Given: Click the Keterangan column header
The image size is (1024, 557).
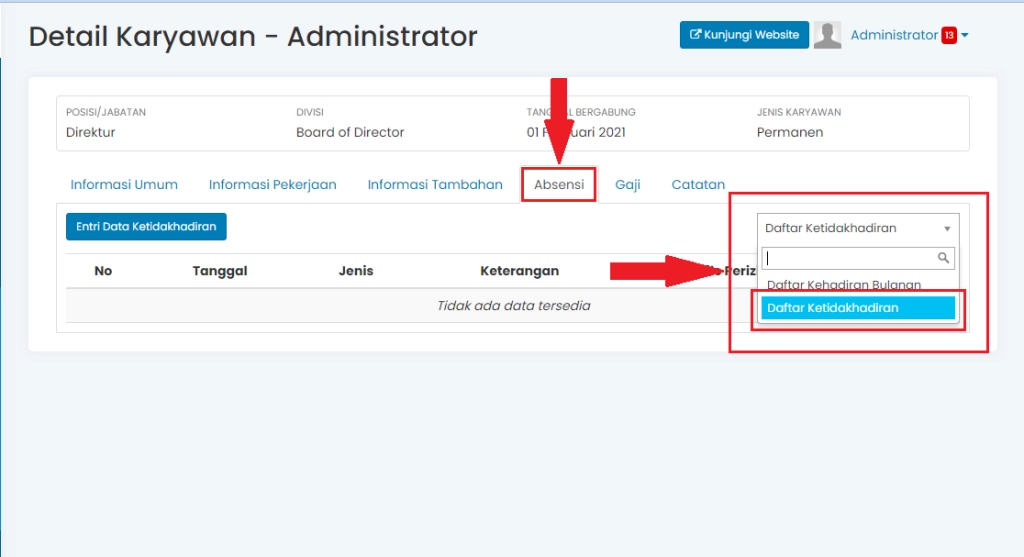Looking at the screenshot, I should [x=519, y=271].
